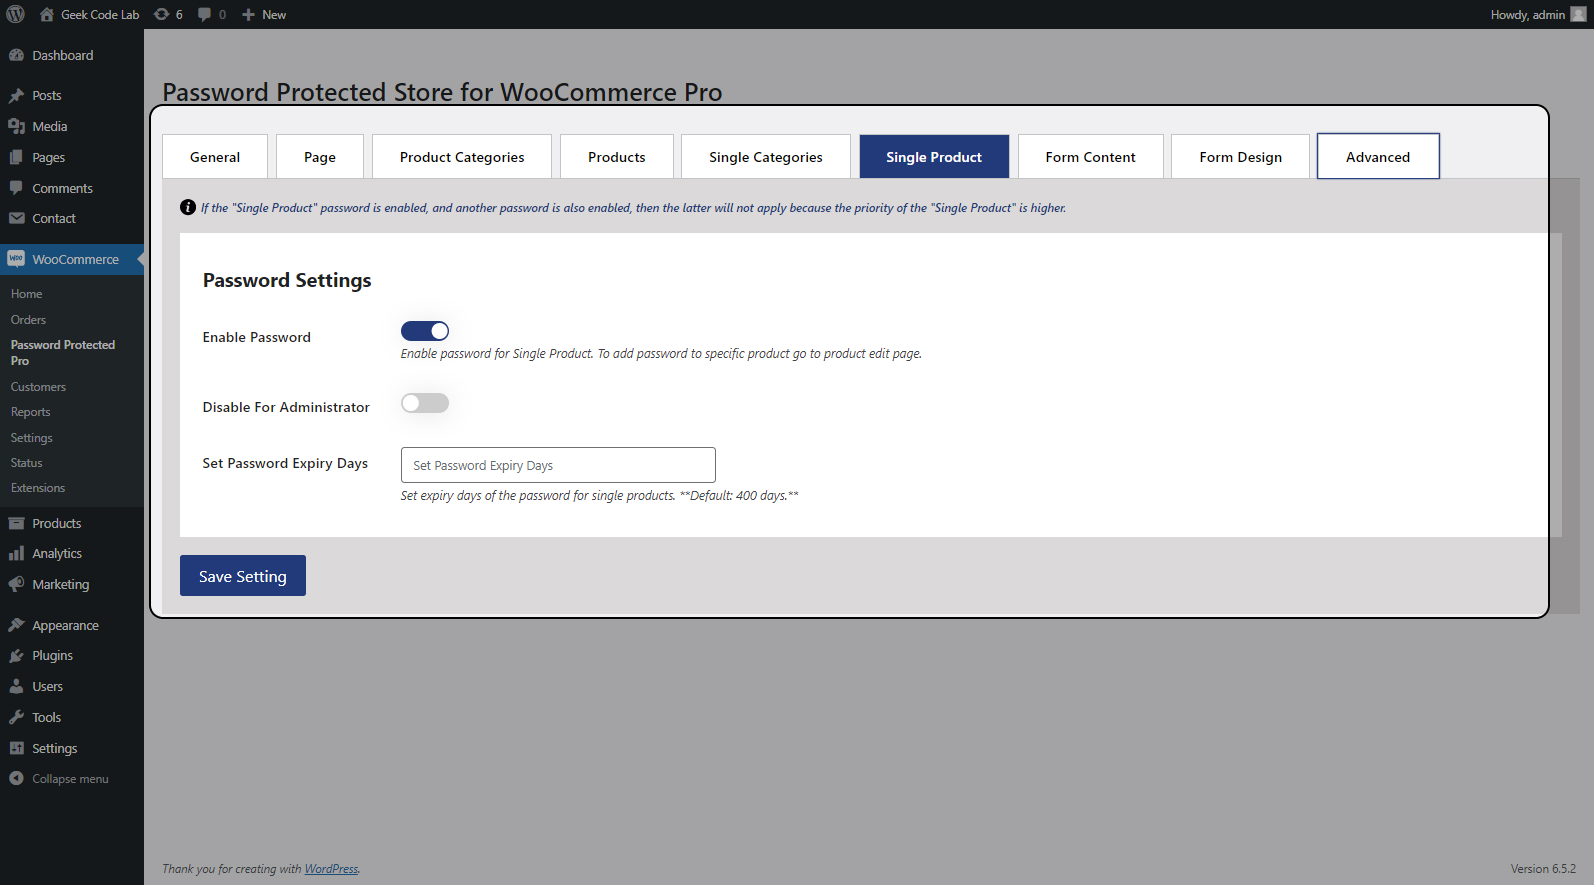This screenshot has height=885, width=1594.
Task: Click the Products icon in sidebar
Action: [x=16, y=523]
